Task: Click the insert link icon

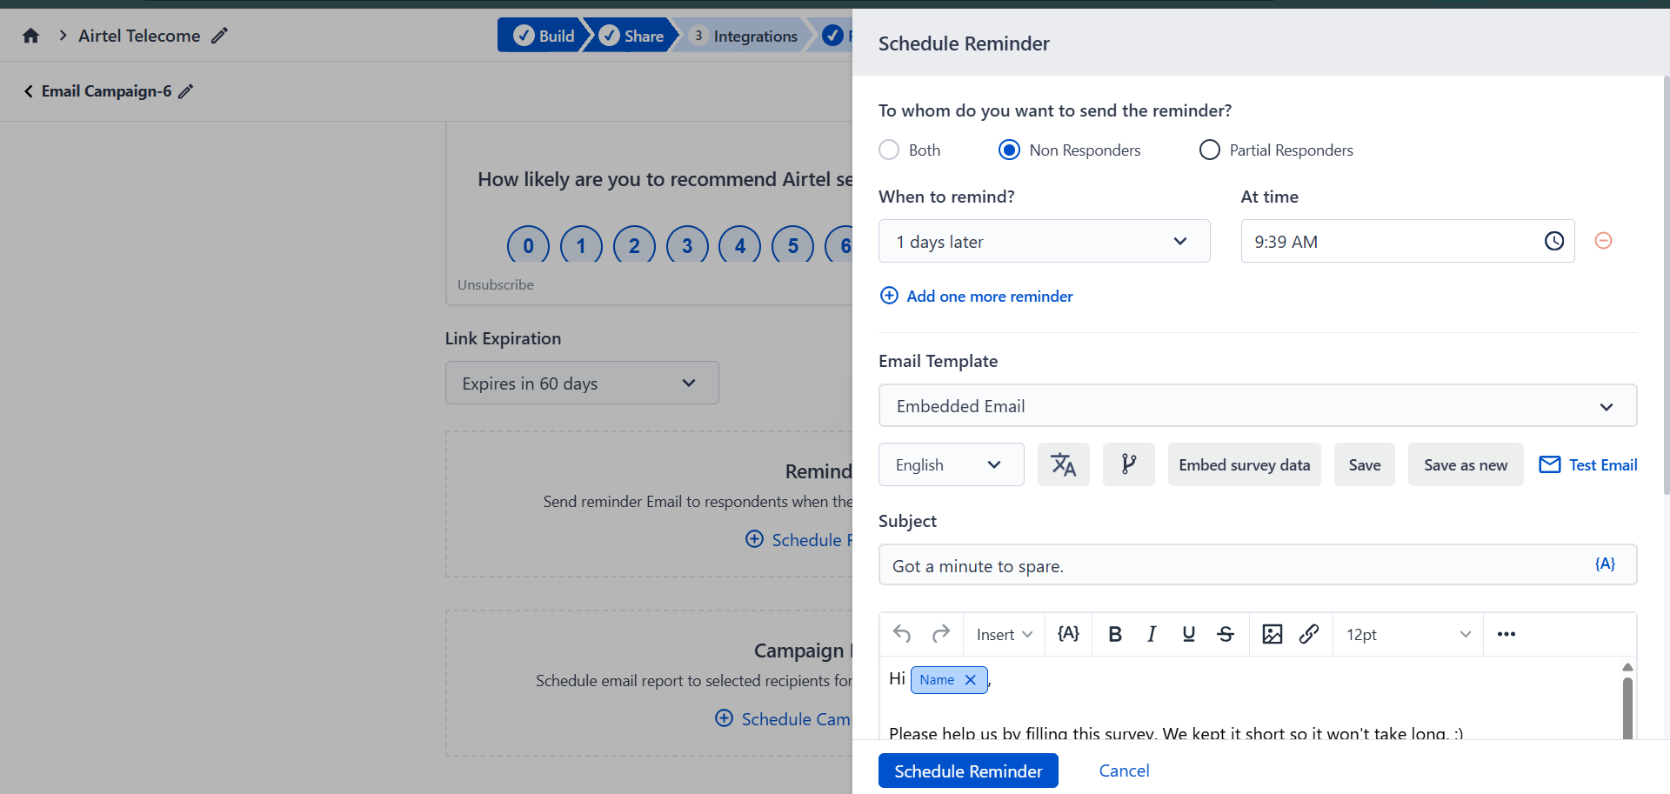Action: (1308, 634)
